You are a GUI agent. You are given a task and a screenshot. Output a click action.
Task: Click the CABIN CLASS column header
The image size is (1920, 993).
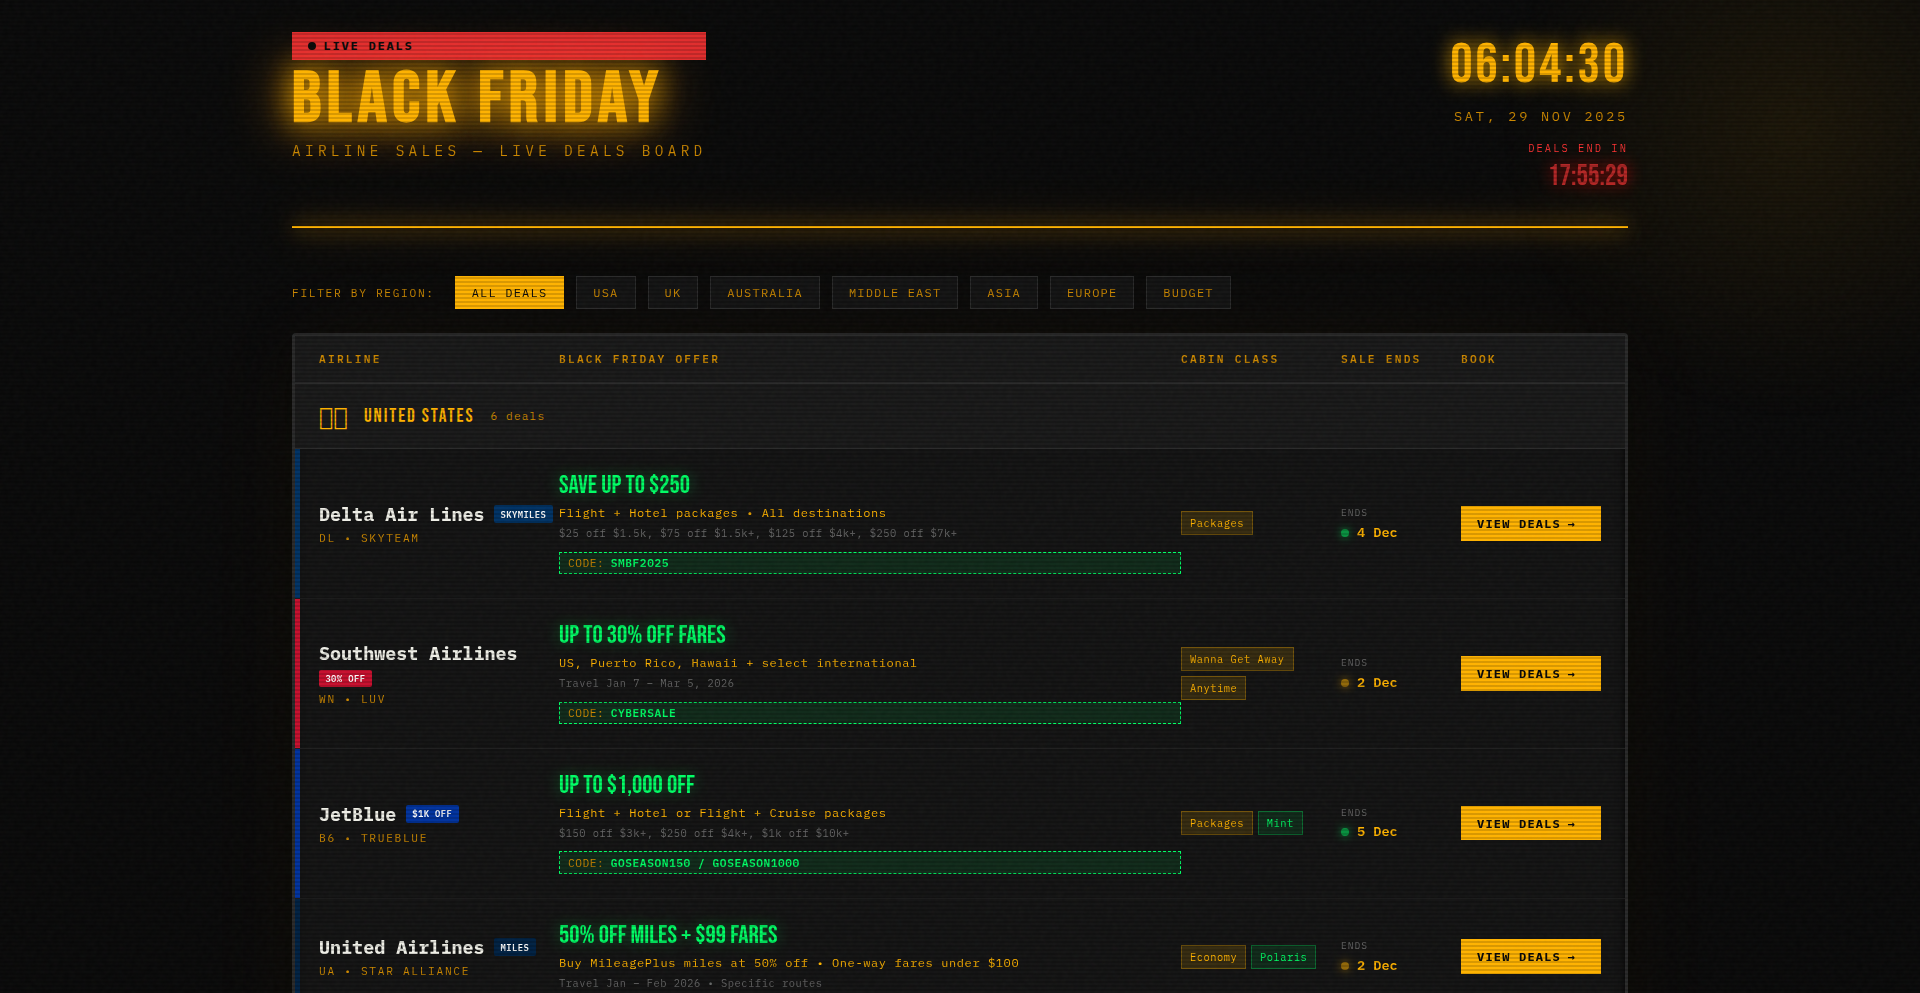[1230, 359]
